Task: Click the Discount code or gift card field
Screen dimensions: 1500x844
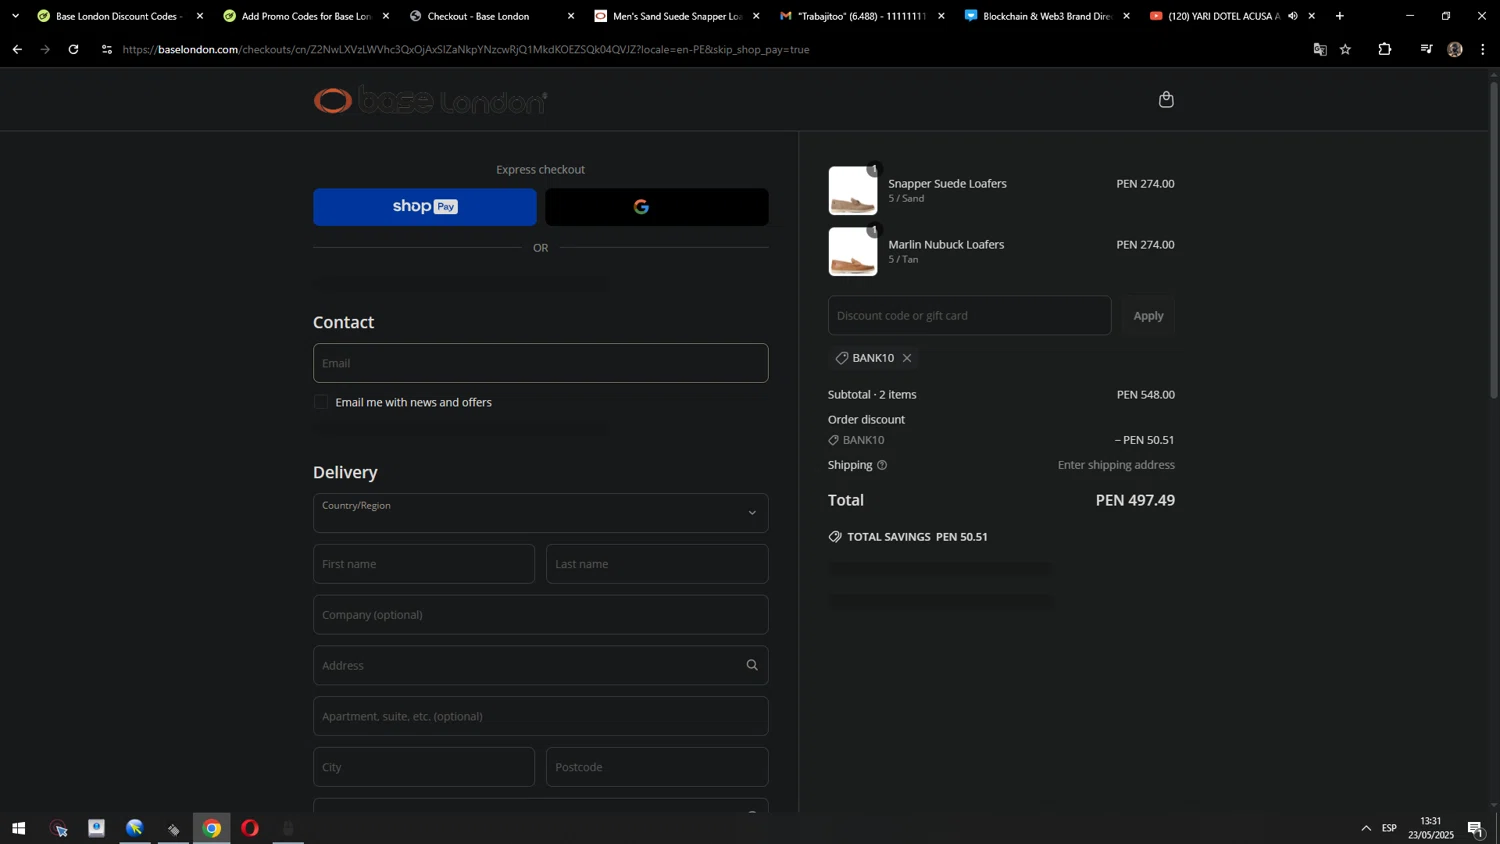Action: click(969, 315)
